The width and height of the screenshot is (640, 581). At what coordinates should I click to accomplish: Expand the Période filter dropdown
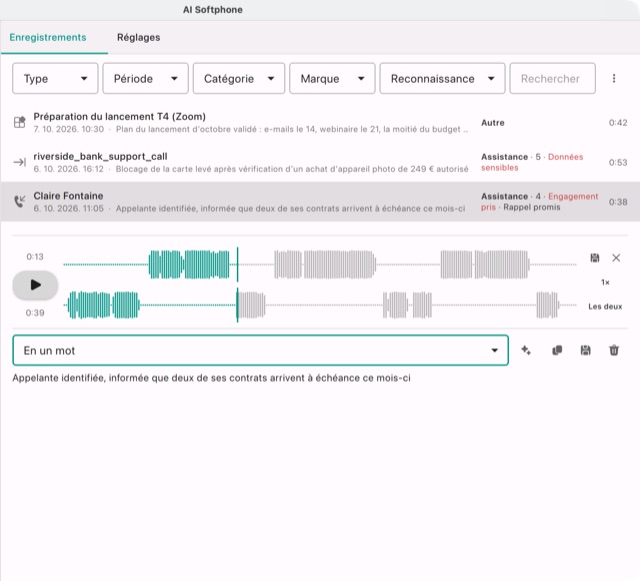[145, 78]
